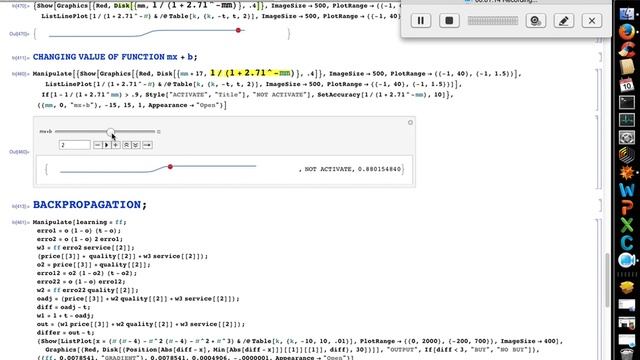Open the striped cube dock icon

tap(627, 155)
